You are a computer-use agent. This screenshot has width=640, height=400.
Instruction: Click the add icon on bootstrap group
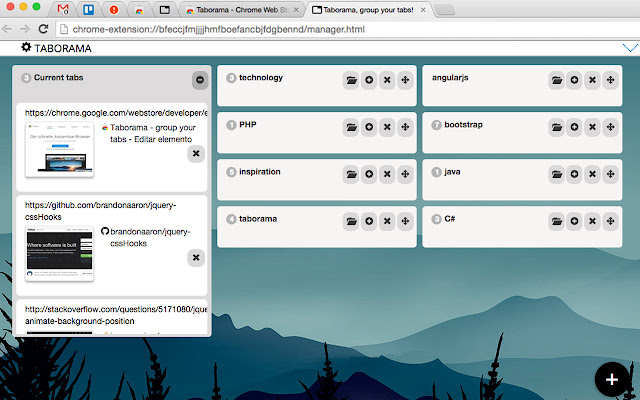[574, 127]
